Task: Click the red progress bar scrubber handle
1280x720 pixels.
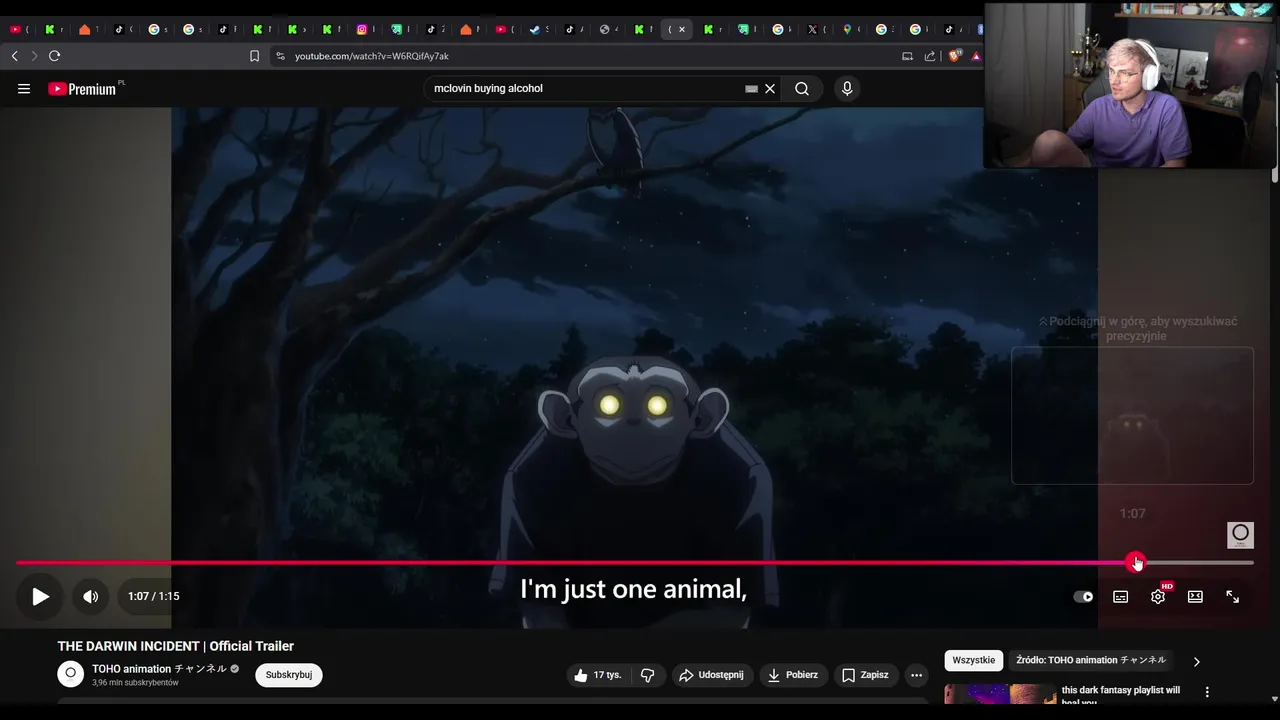Action: [x=1135, y=563]
